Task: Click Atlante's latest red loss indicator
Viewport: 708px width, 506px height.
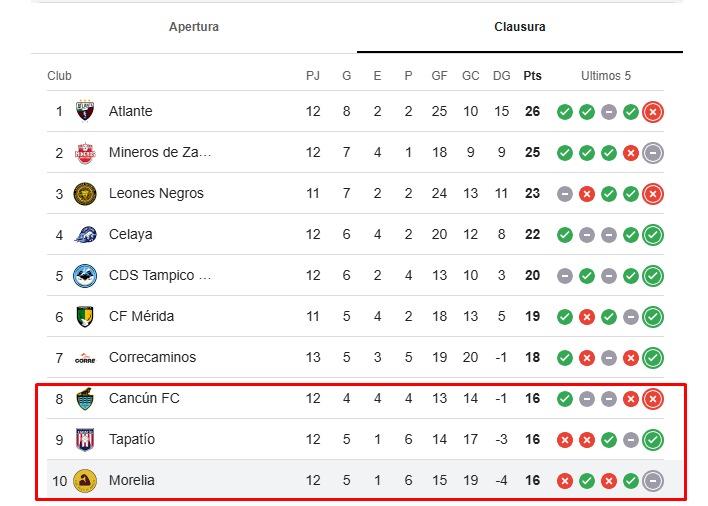Action: coord(653,111)
